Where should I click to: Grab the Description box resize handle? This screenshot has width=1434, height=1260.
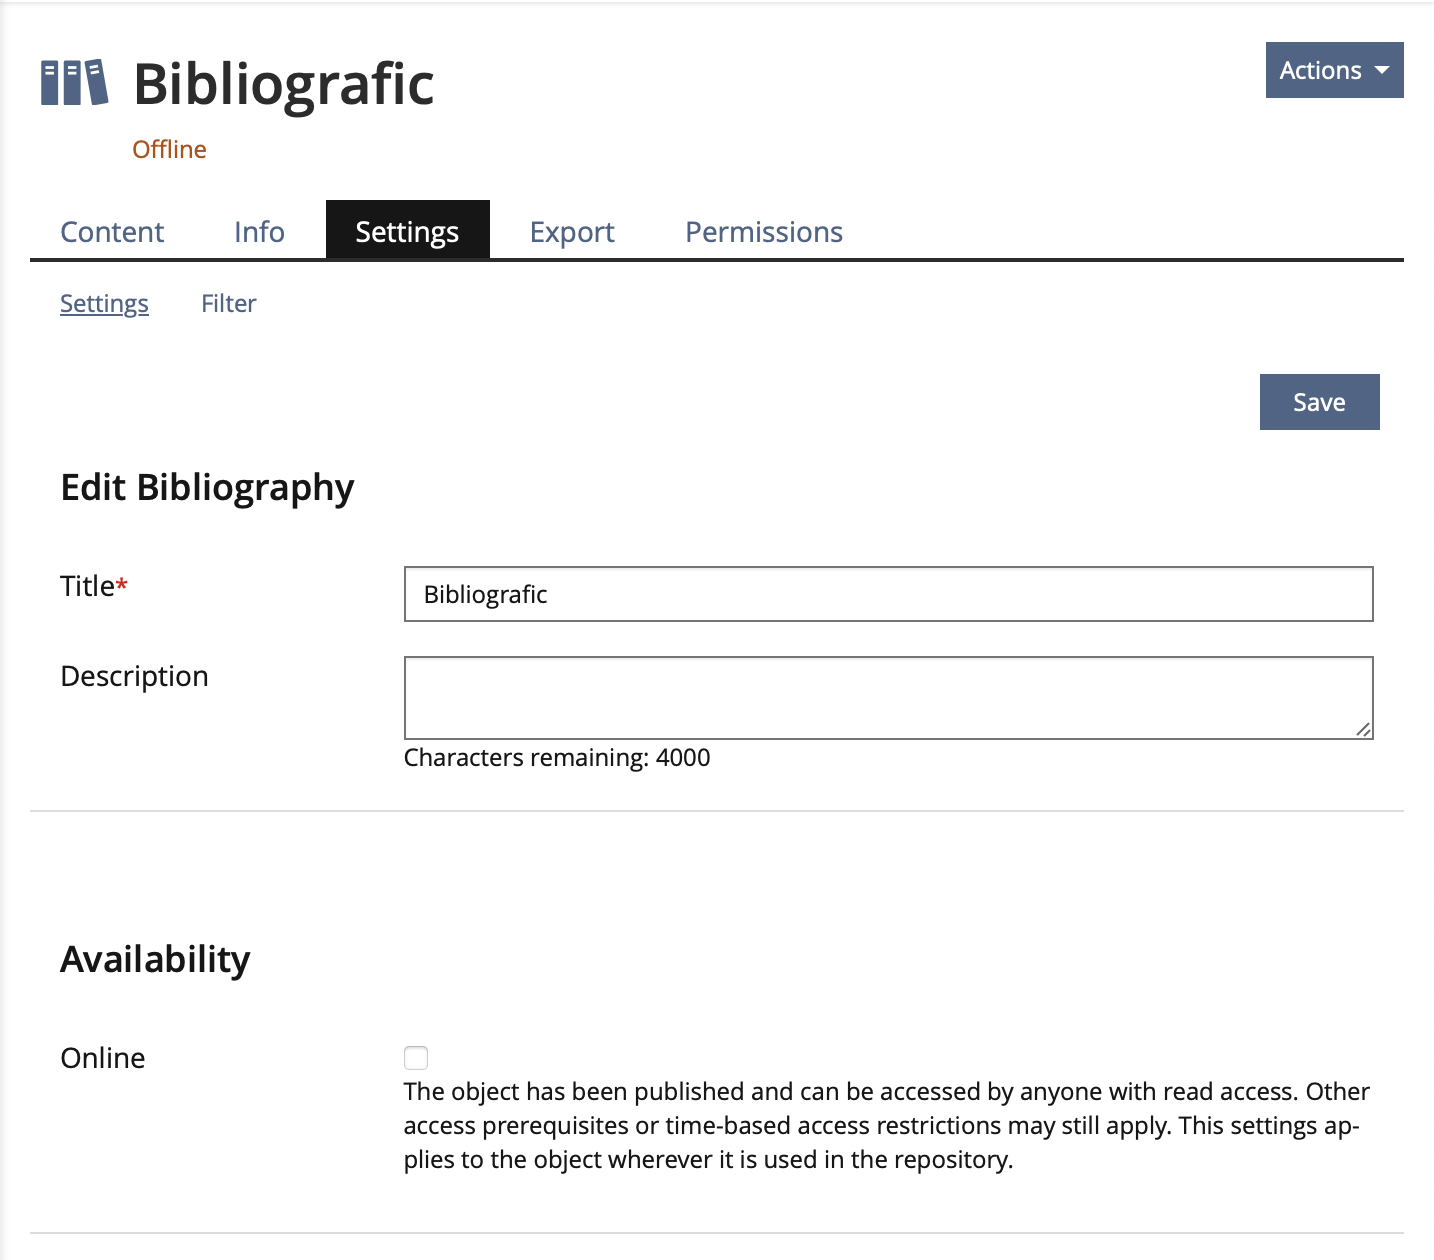click(1364, 730)
